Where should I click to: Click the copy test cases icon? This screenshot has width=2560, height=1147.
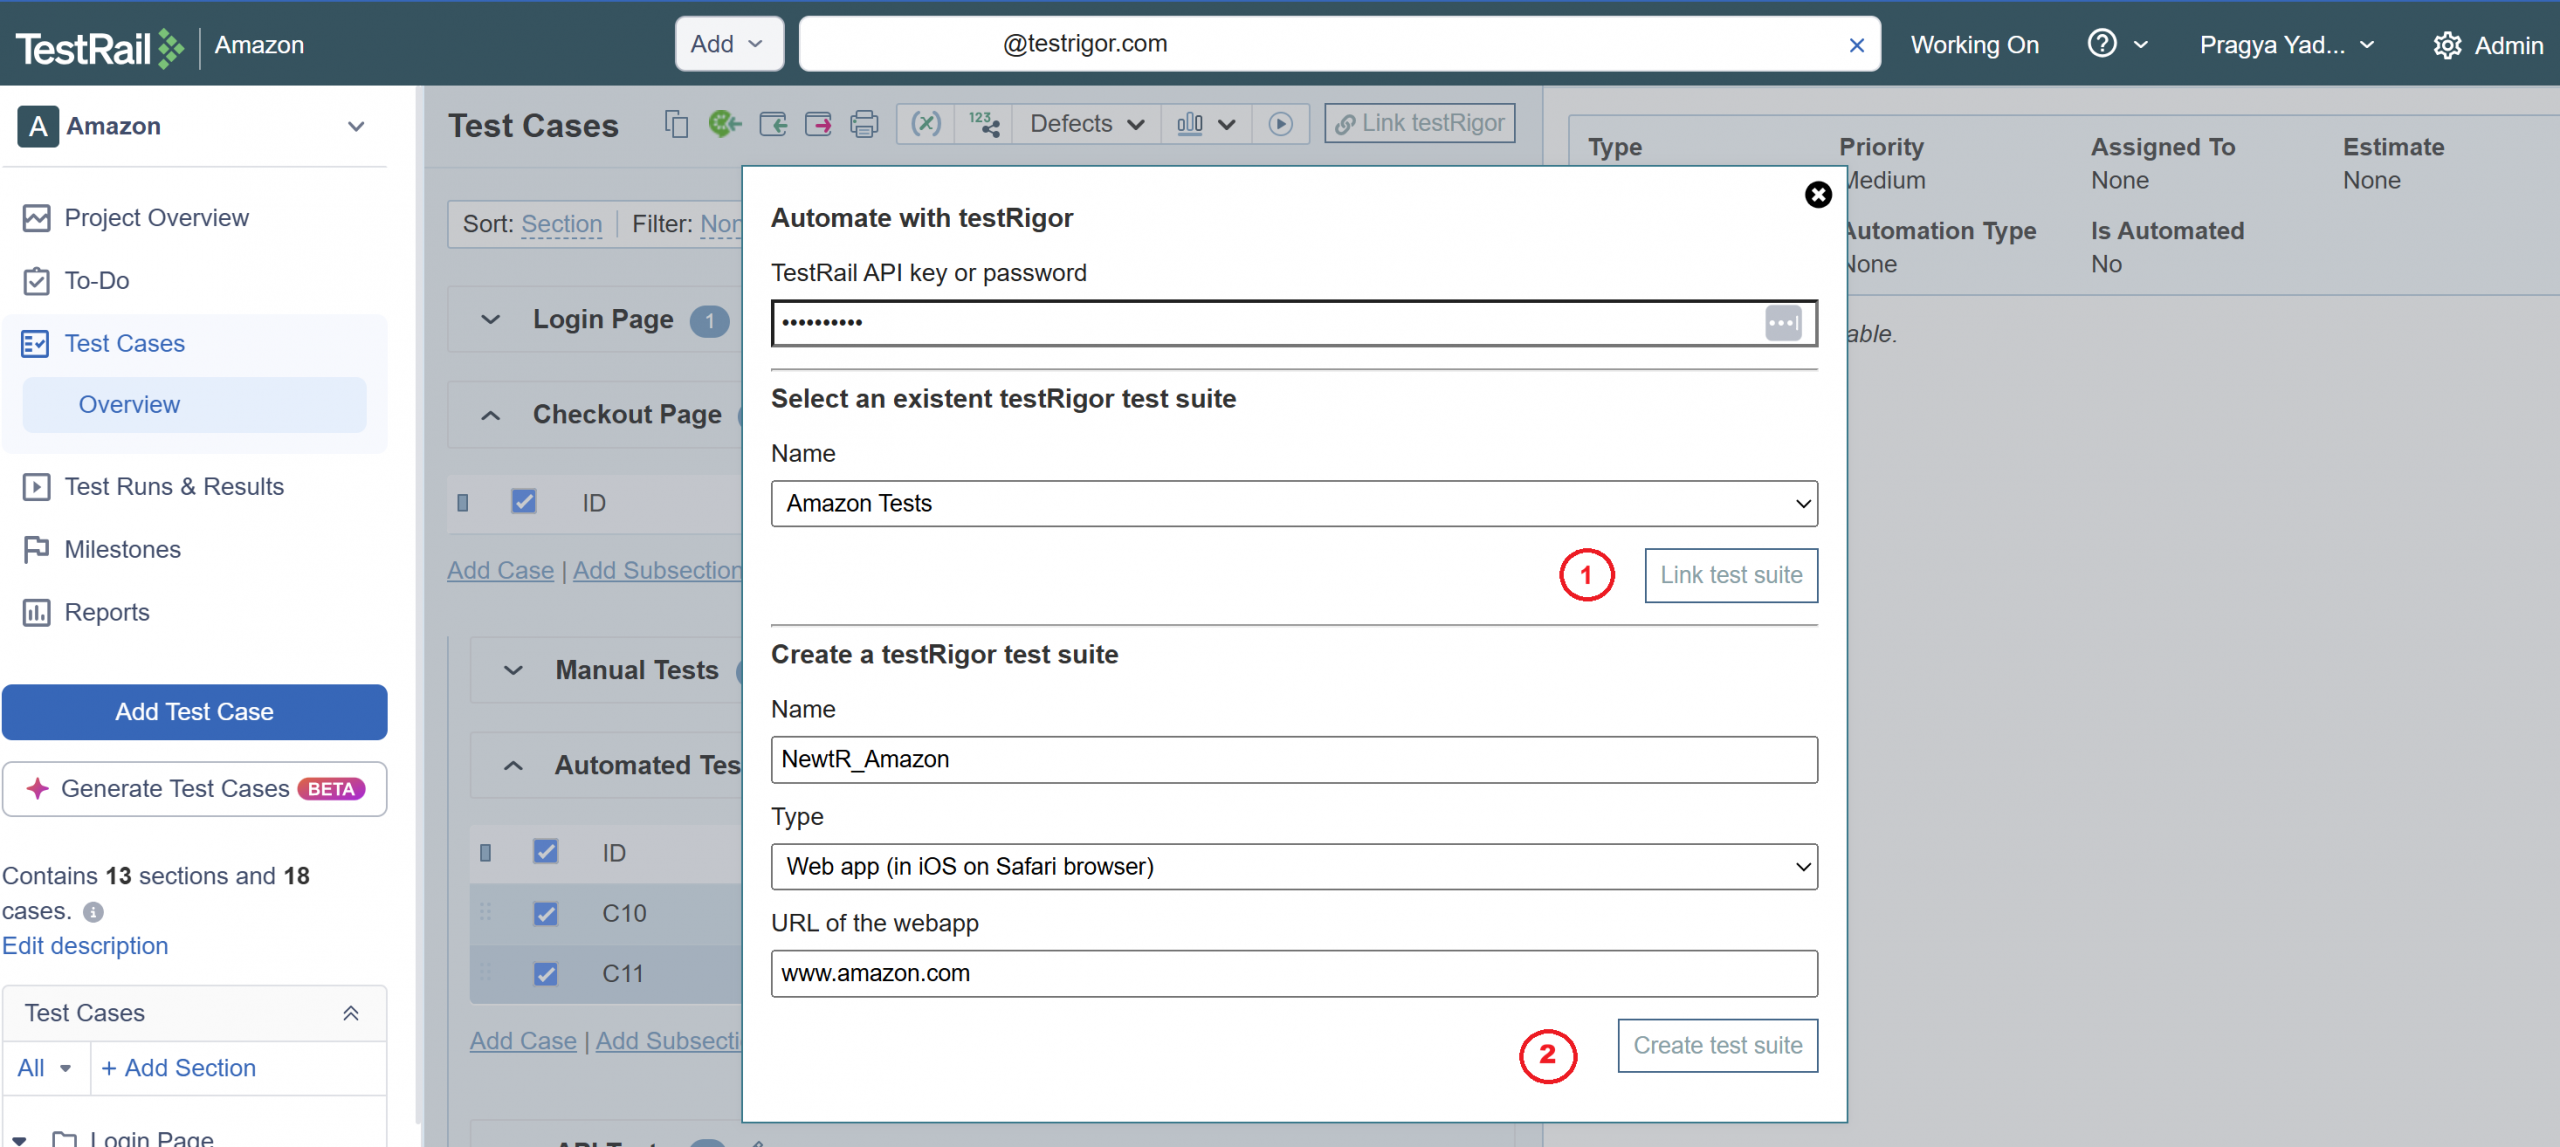677,124
